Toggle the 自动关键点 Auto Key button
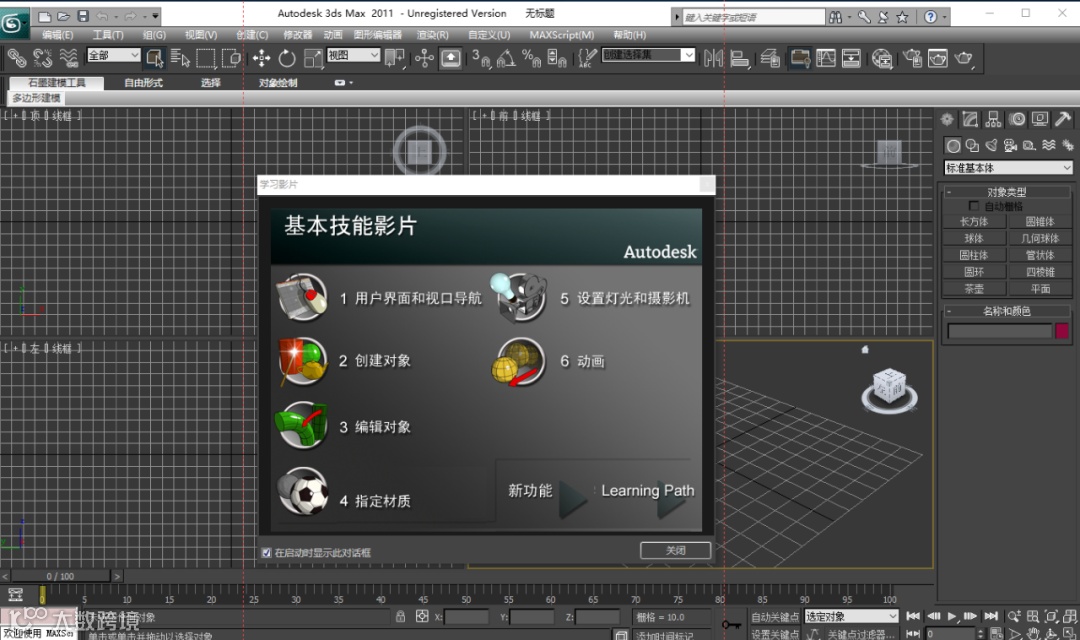1080x640 pixels. [776, 617]
